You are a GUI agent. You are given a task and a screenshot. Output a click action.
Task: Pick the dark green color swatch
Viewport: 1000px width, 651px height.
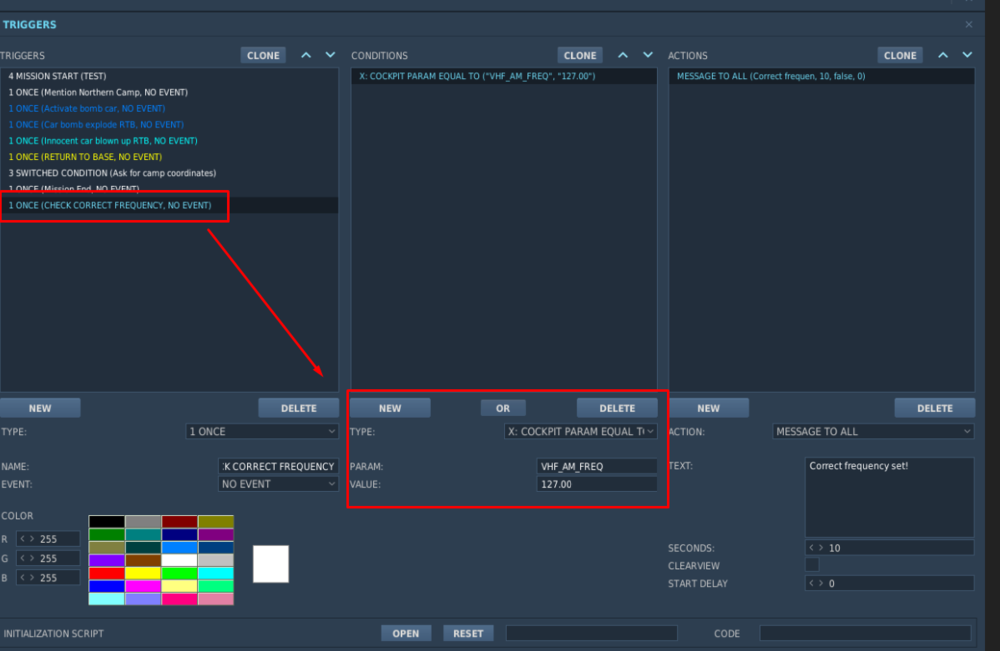pyautogui.click(x=107, y=534)
